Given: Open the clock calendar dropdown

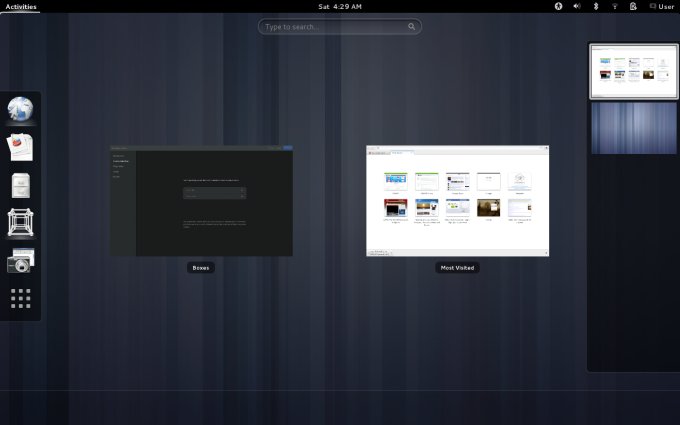Looking at the screenshot, I should [339, 6].
